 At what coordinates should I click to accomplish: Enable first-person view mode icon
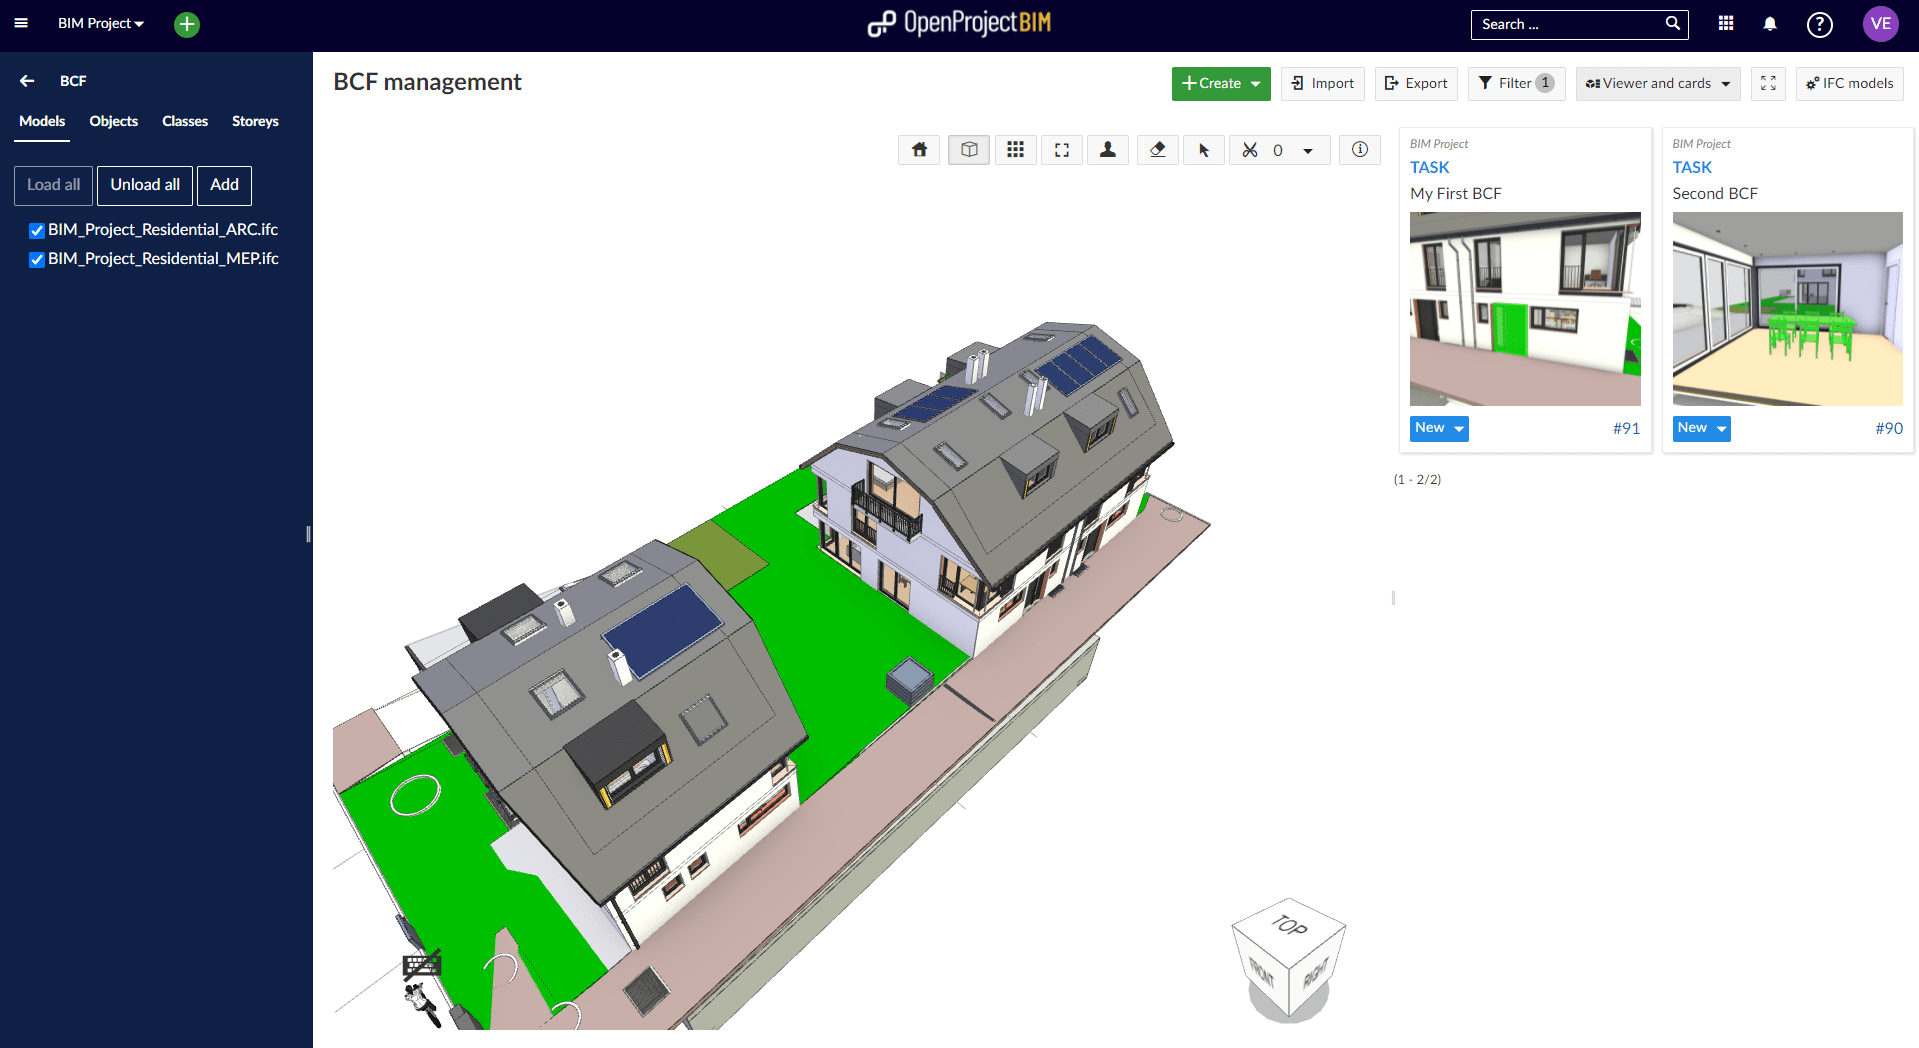[x=1107, y=150]
